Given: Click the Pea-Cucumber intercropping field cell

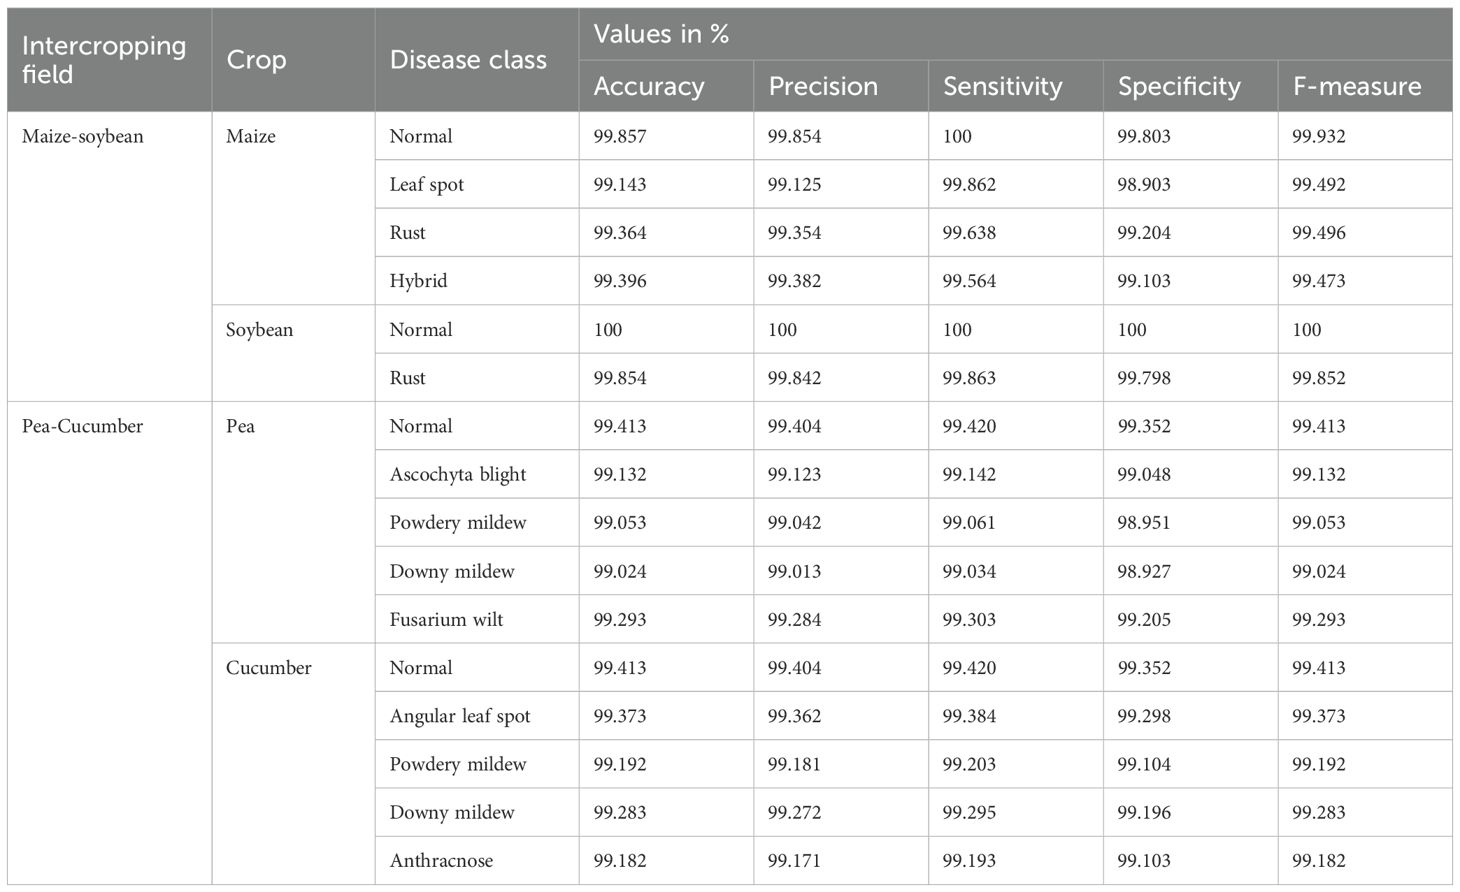Looking at the screenshot, I should 83,426.
